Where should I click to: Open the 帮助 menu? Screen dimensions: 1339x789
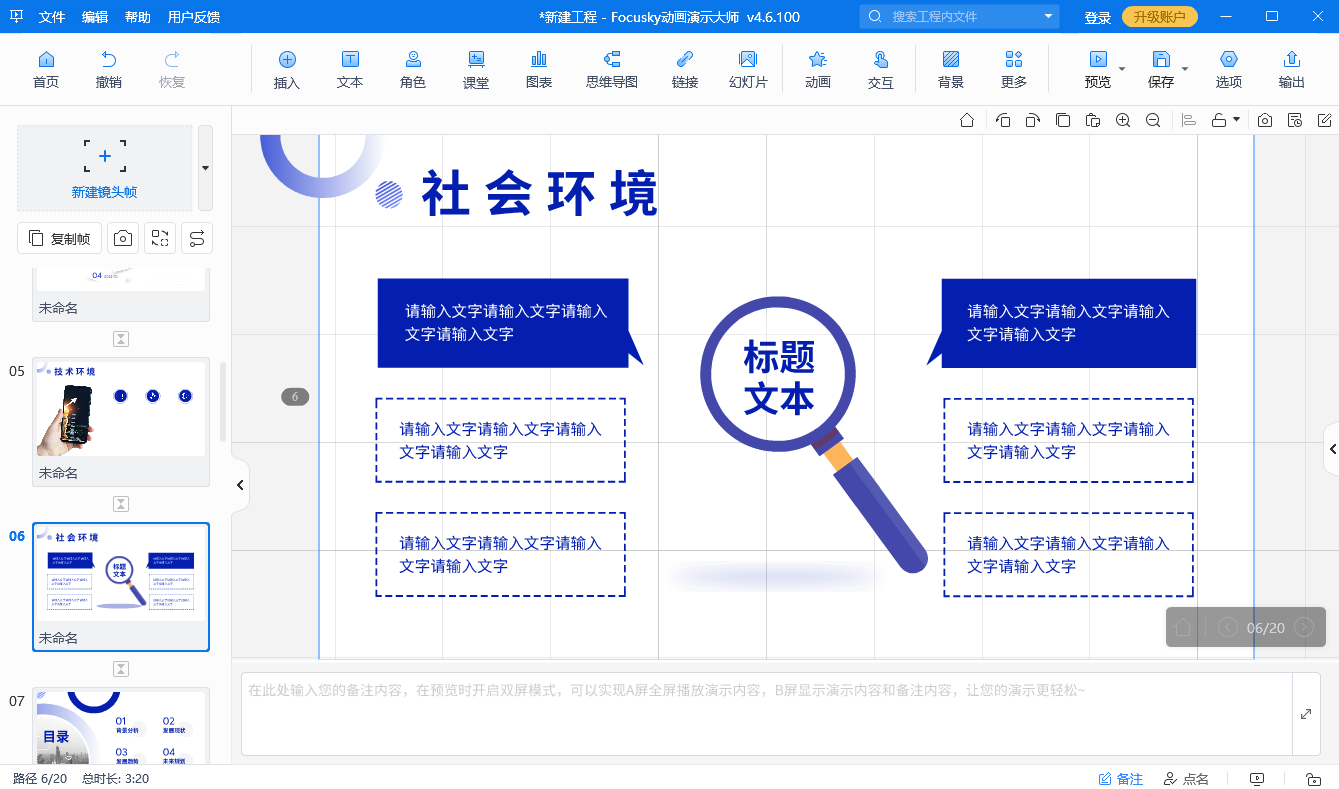point(138,17)
